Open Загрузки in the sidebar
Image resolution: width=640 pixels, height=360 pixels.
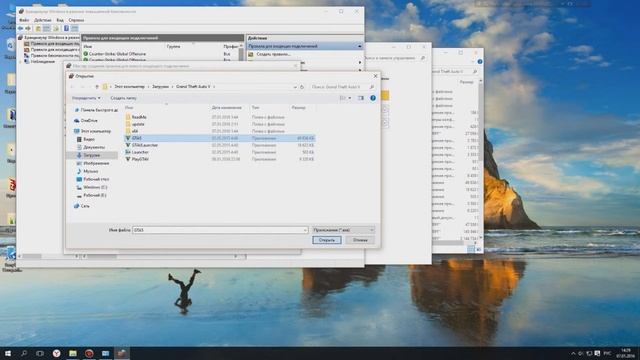tap(89, 155)
